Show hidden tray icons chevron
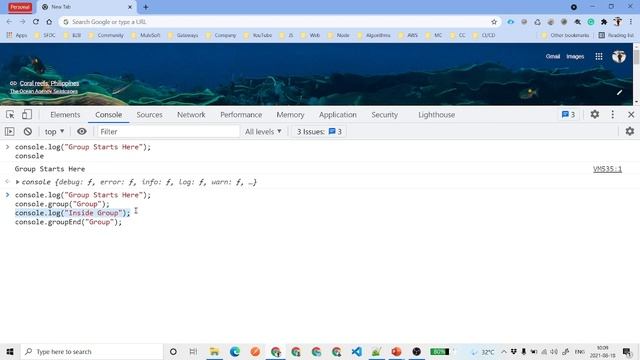This screenshot has width=640, height=360. 504,351
